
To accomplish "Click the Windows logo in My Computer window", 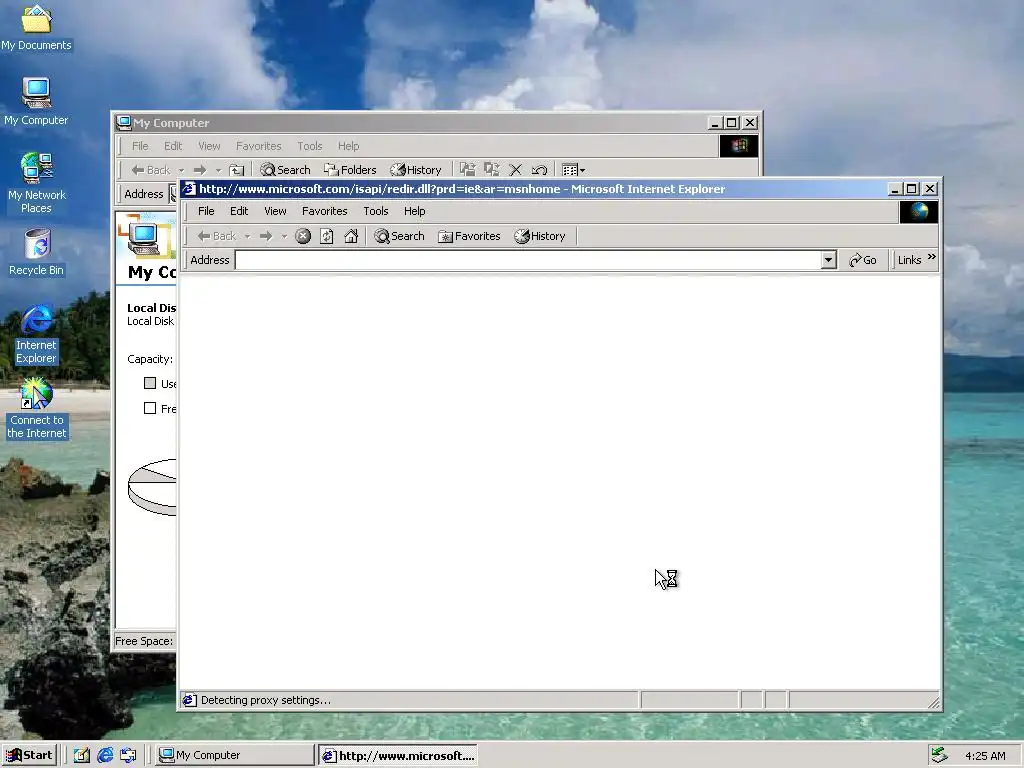I will pos(739,146).
